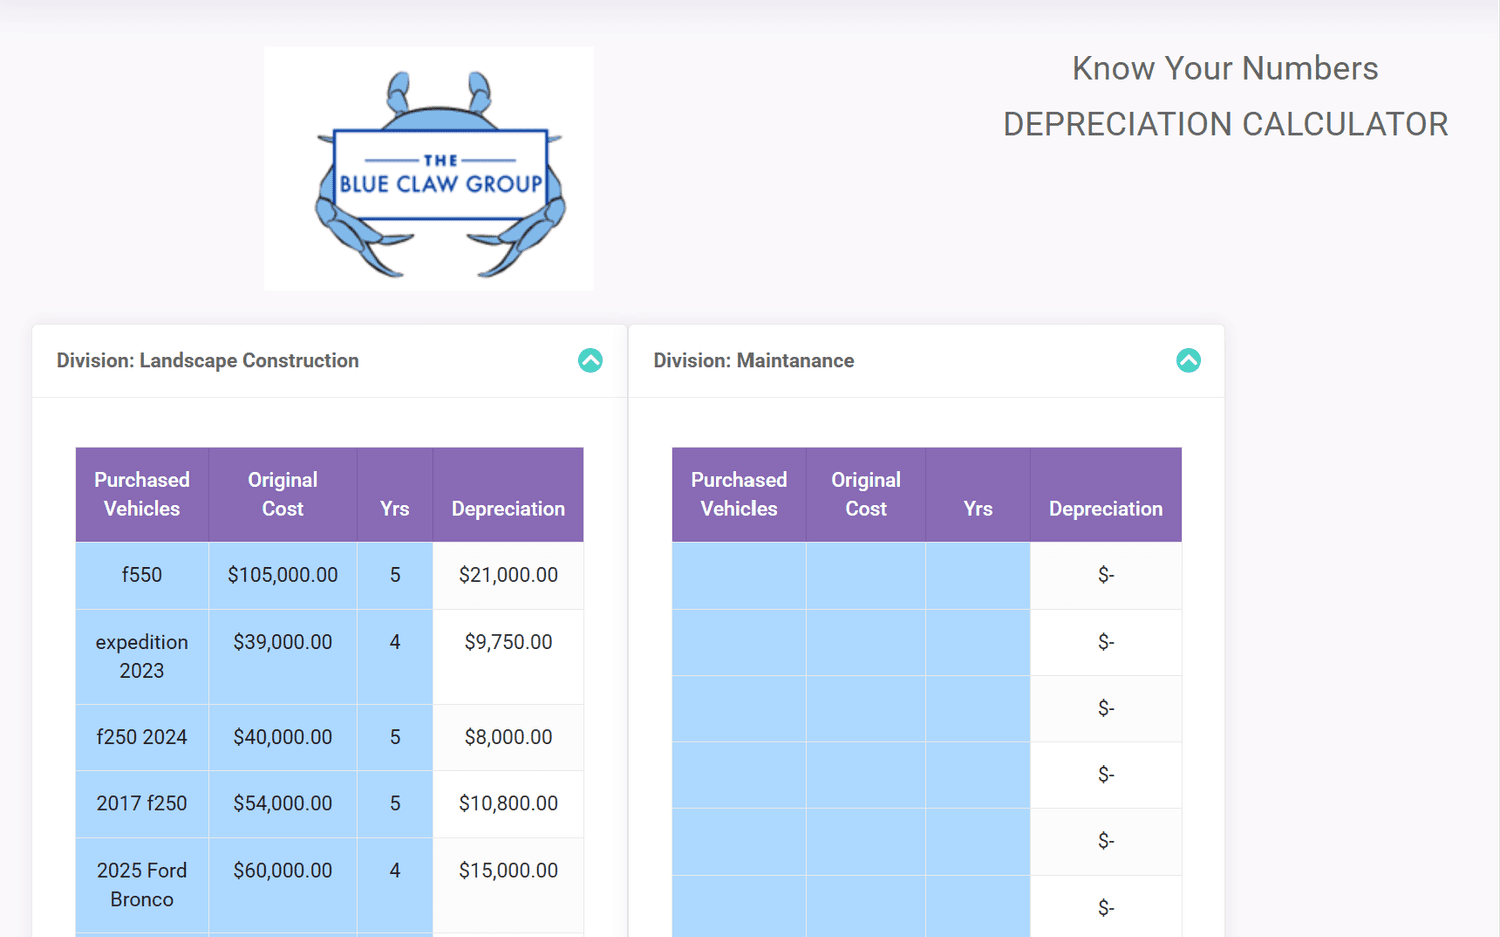Click the Division: Maintanance heading
Viewport: 1500px width, 937px height.
tap(754, 361)
